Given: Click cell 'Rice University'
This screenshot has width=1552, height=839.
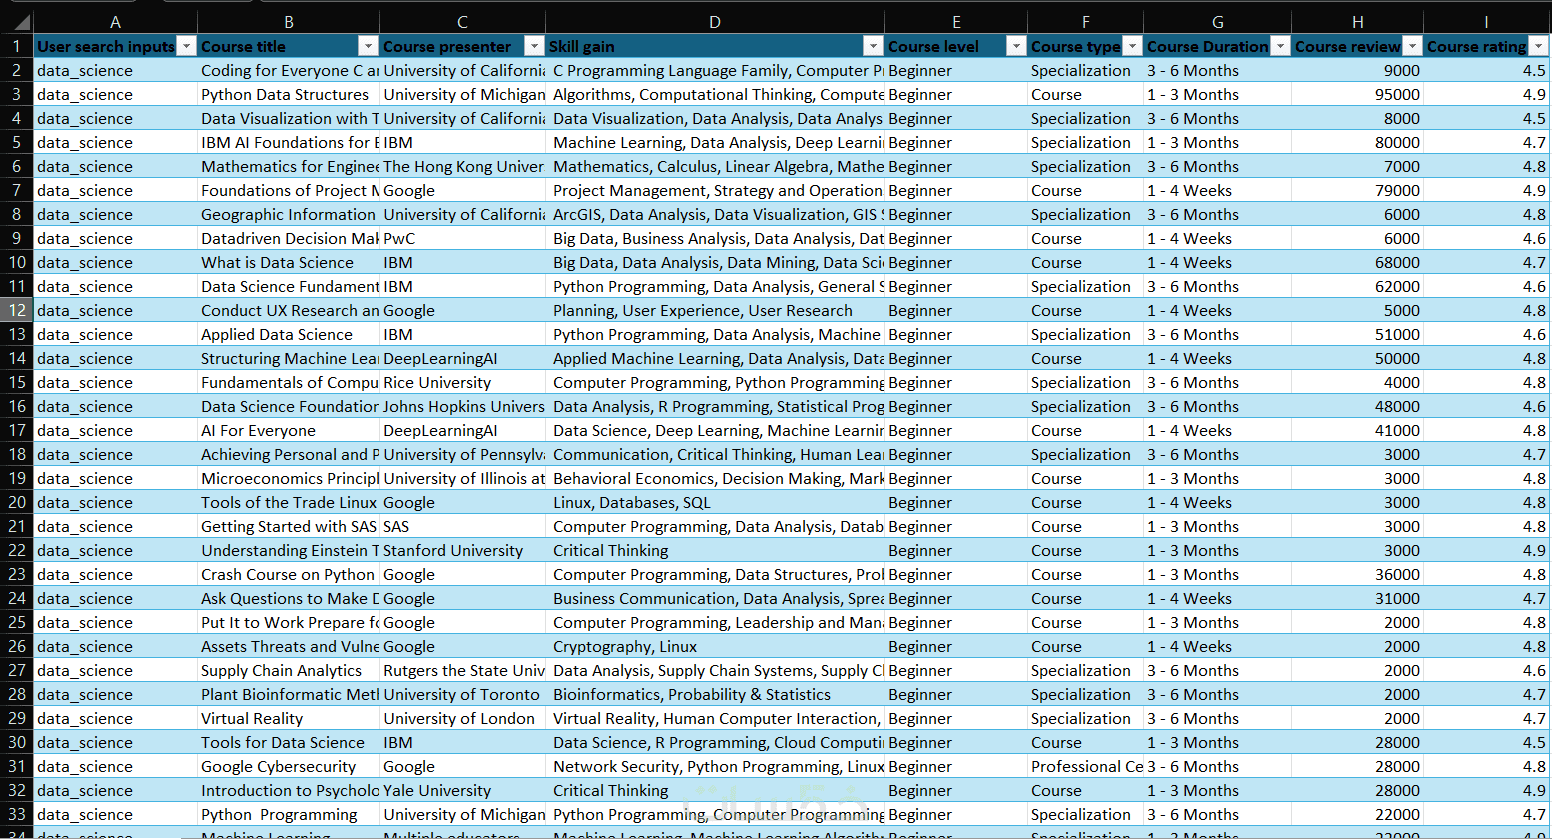Looking at the screenshot, I should [462, 382].
